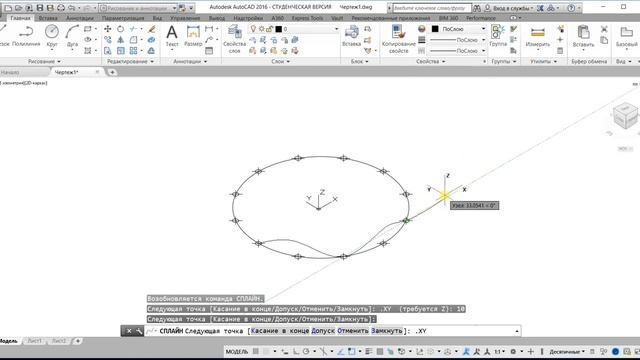The image size is (640, 360).
Task: Select the Arc (Дуга) tool
Action: 72,36
